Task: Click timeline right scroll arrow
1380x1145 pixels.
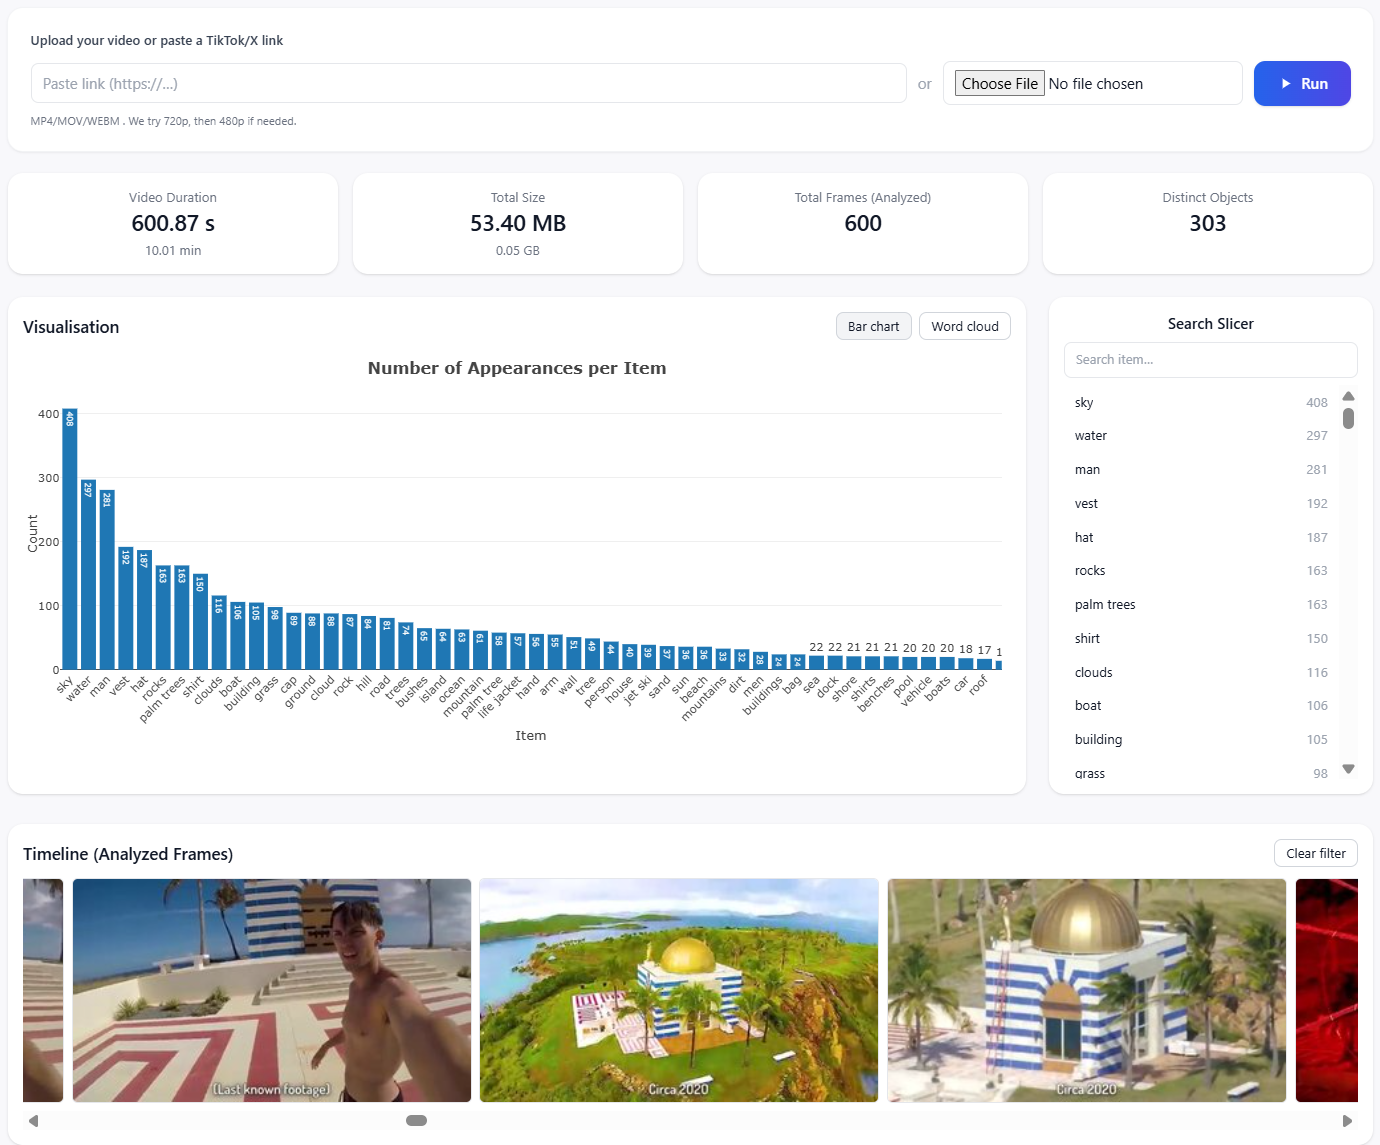Action: [x=1347, y=1121]
